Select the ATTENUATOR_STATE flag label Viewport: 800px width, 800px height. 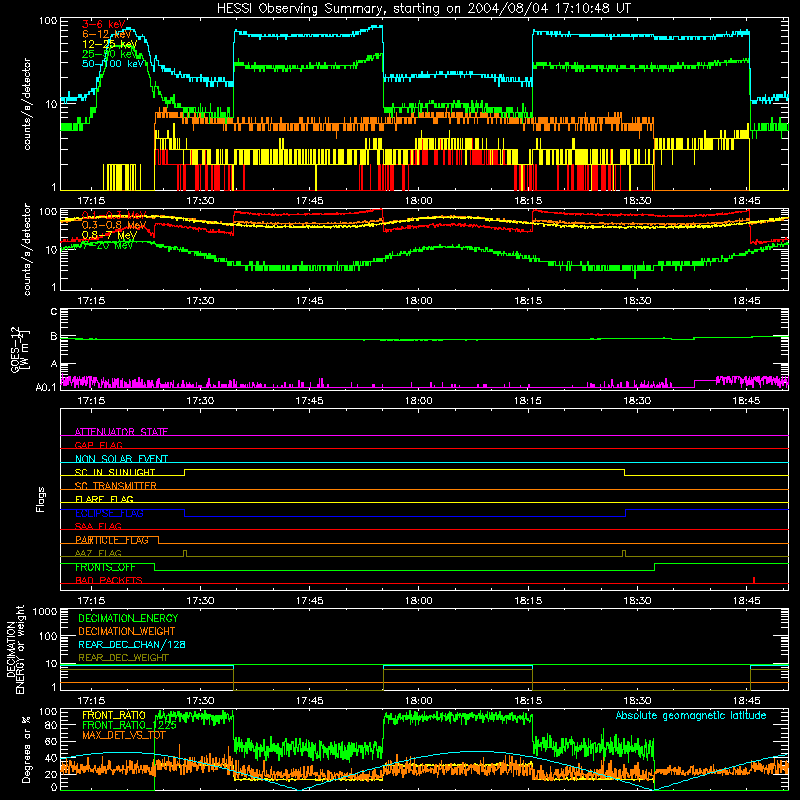pos(121,432)
